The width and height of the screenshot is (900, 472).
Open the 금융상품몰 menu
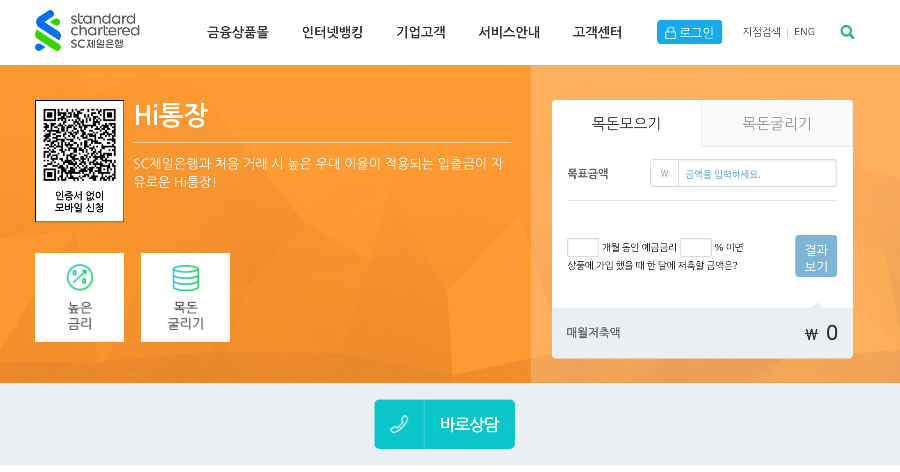[x=238, y=32]
